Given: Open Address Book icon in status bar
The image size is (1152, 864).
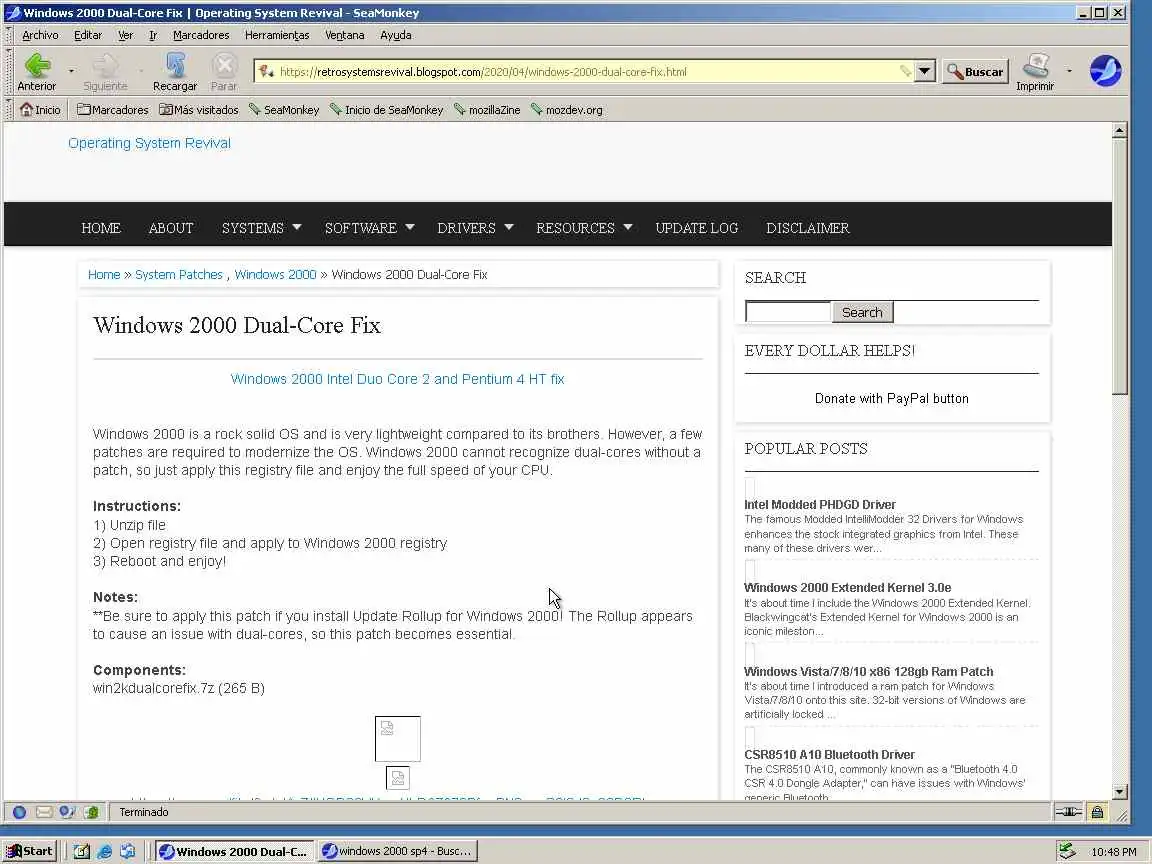Looking at the screenshot, I should (91, 812).
